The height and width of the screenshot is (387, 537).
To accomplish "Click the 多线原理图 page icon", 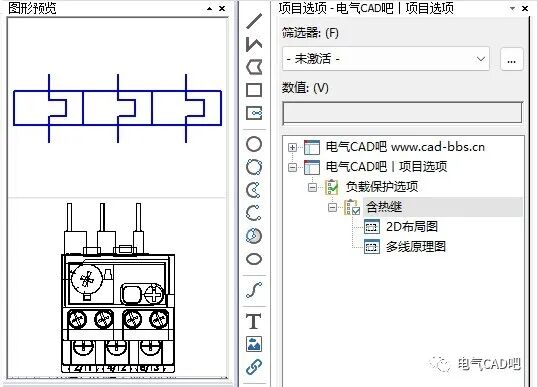I will [x=372, y=247].
